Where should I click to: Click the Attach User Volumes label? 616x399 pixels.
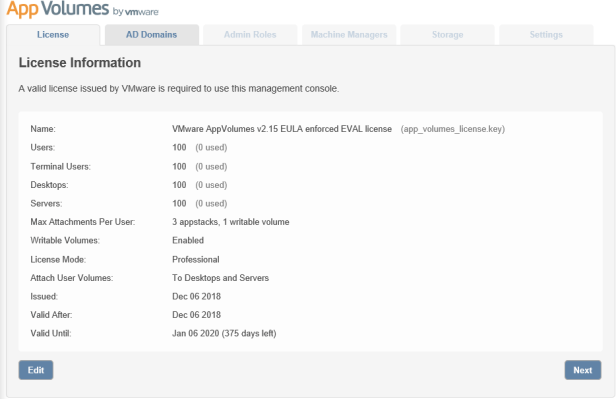coord(72,278)
